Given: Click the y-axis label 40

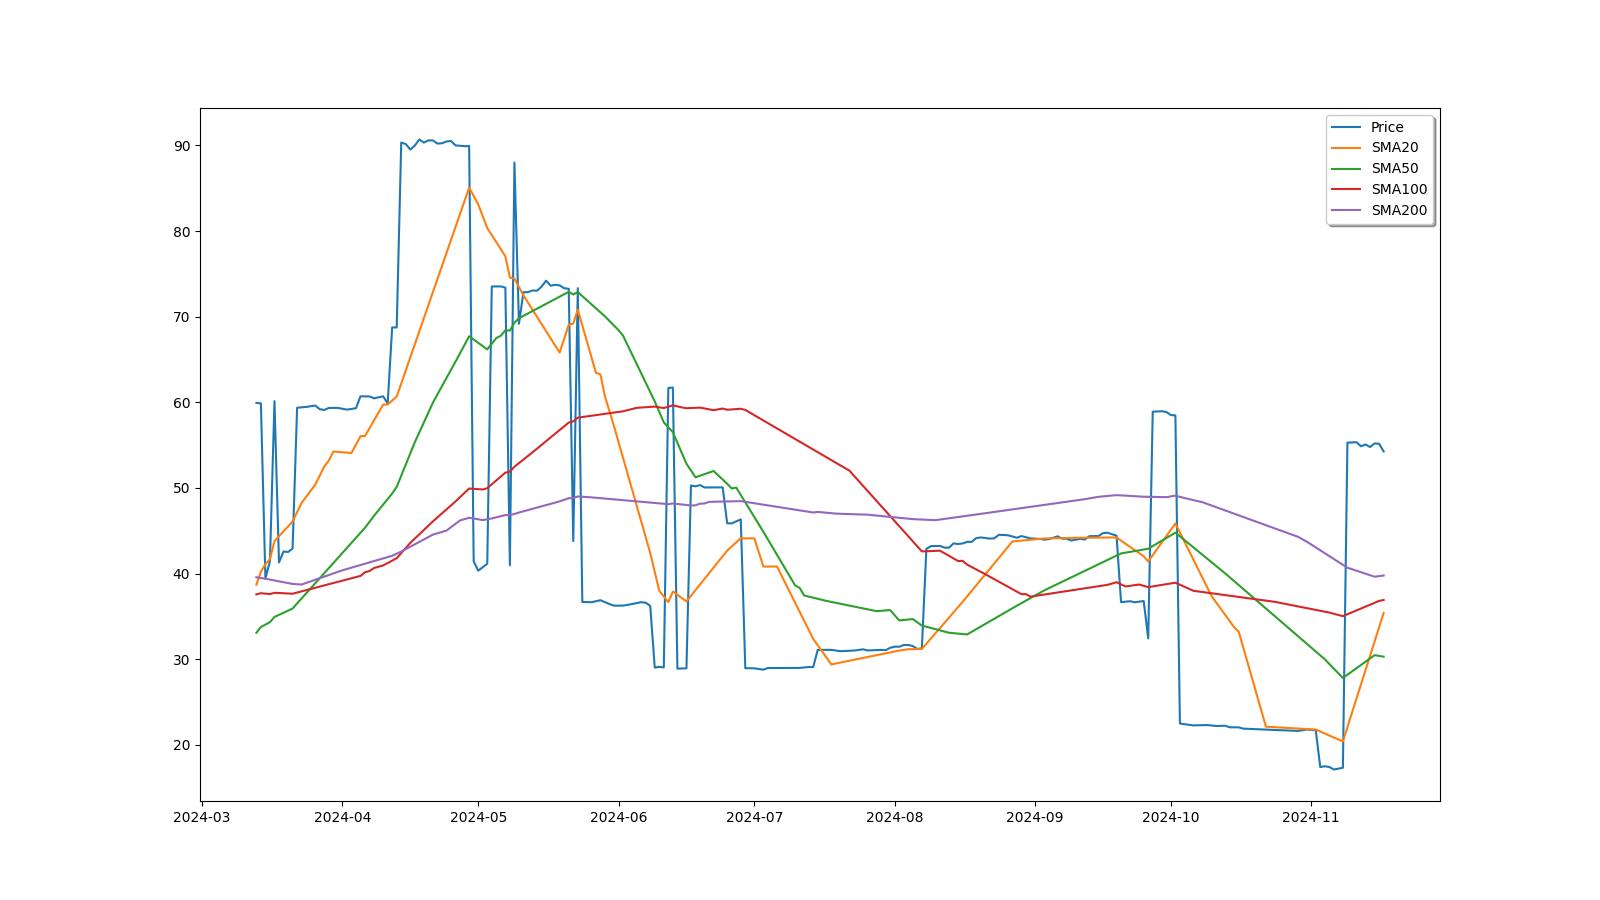Looking at the screenshot, I should (x=182, y=574).
